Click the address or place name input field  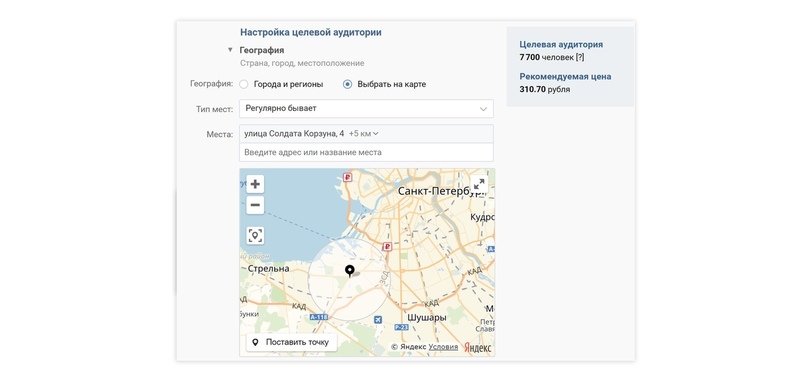click(366, 152)
